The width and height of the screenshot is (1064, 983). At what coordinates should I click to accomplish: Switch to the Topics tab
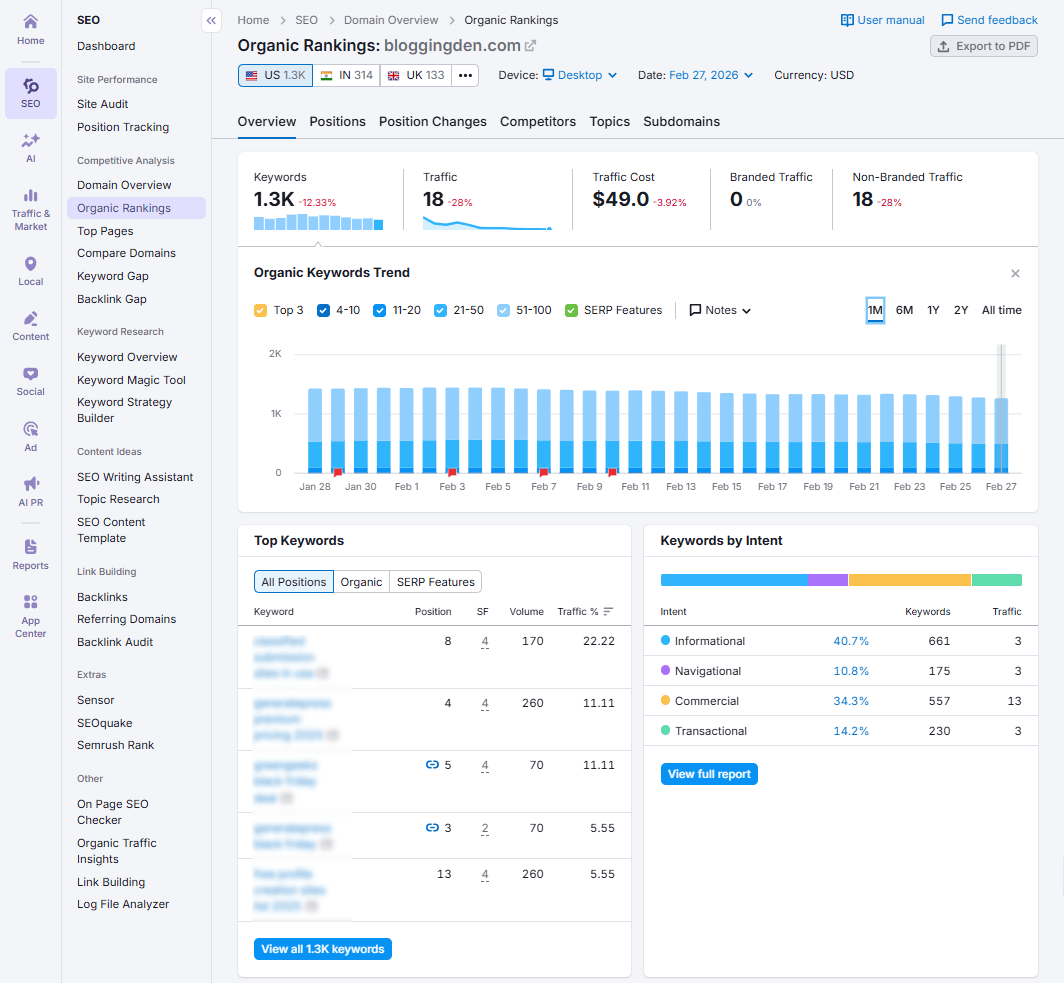pos(609,121)
